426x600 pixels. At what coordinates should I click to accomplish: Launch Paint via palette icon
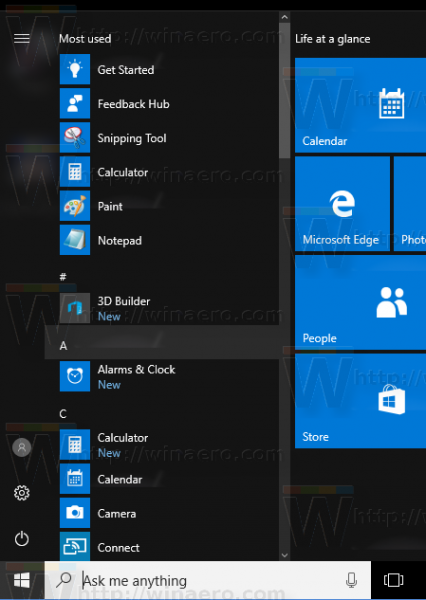coord(75,206)
